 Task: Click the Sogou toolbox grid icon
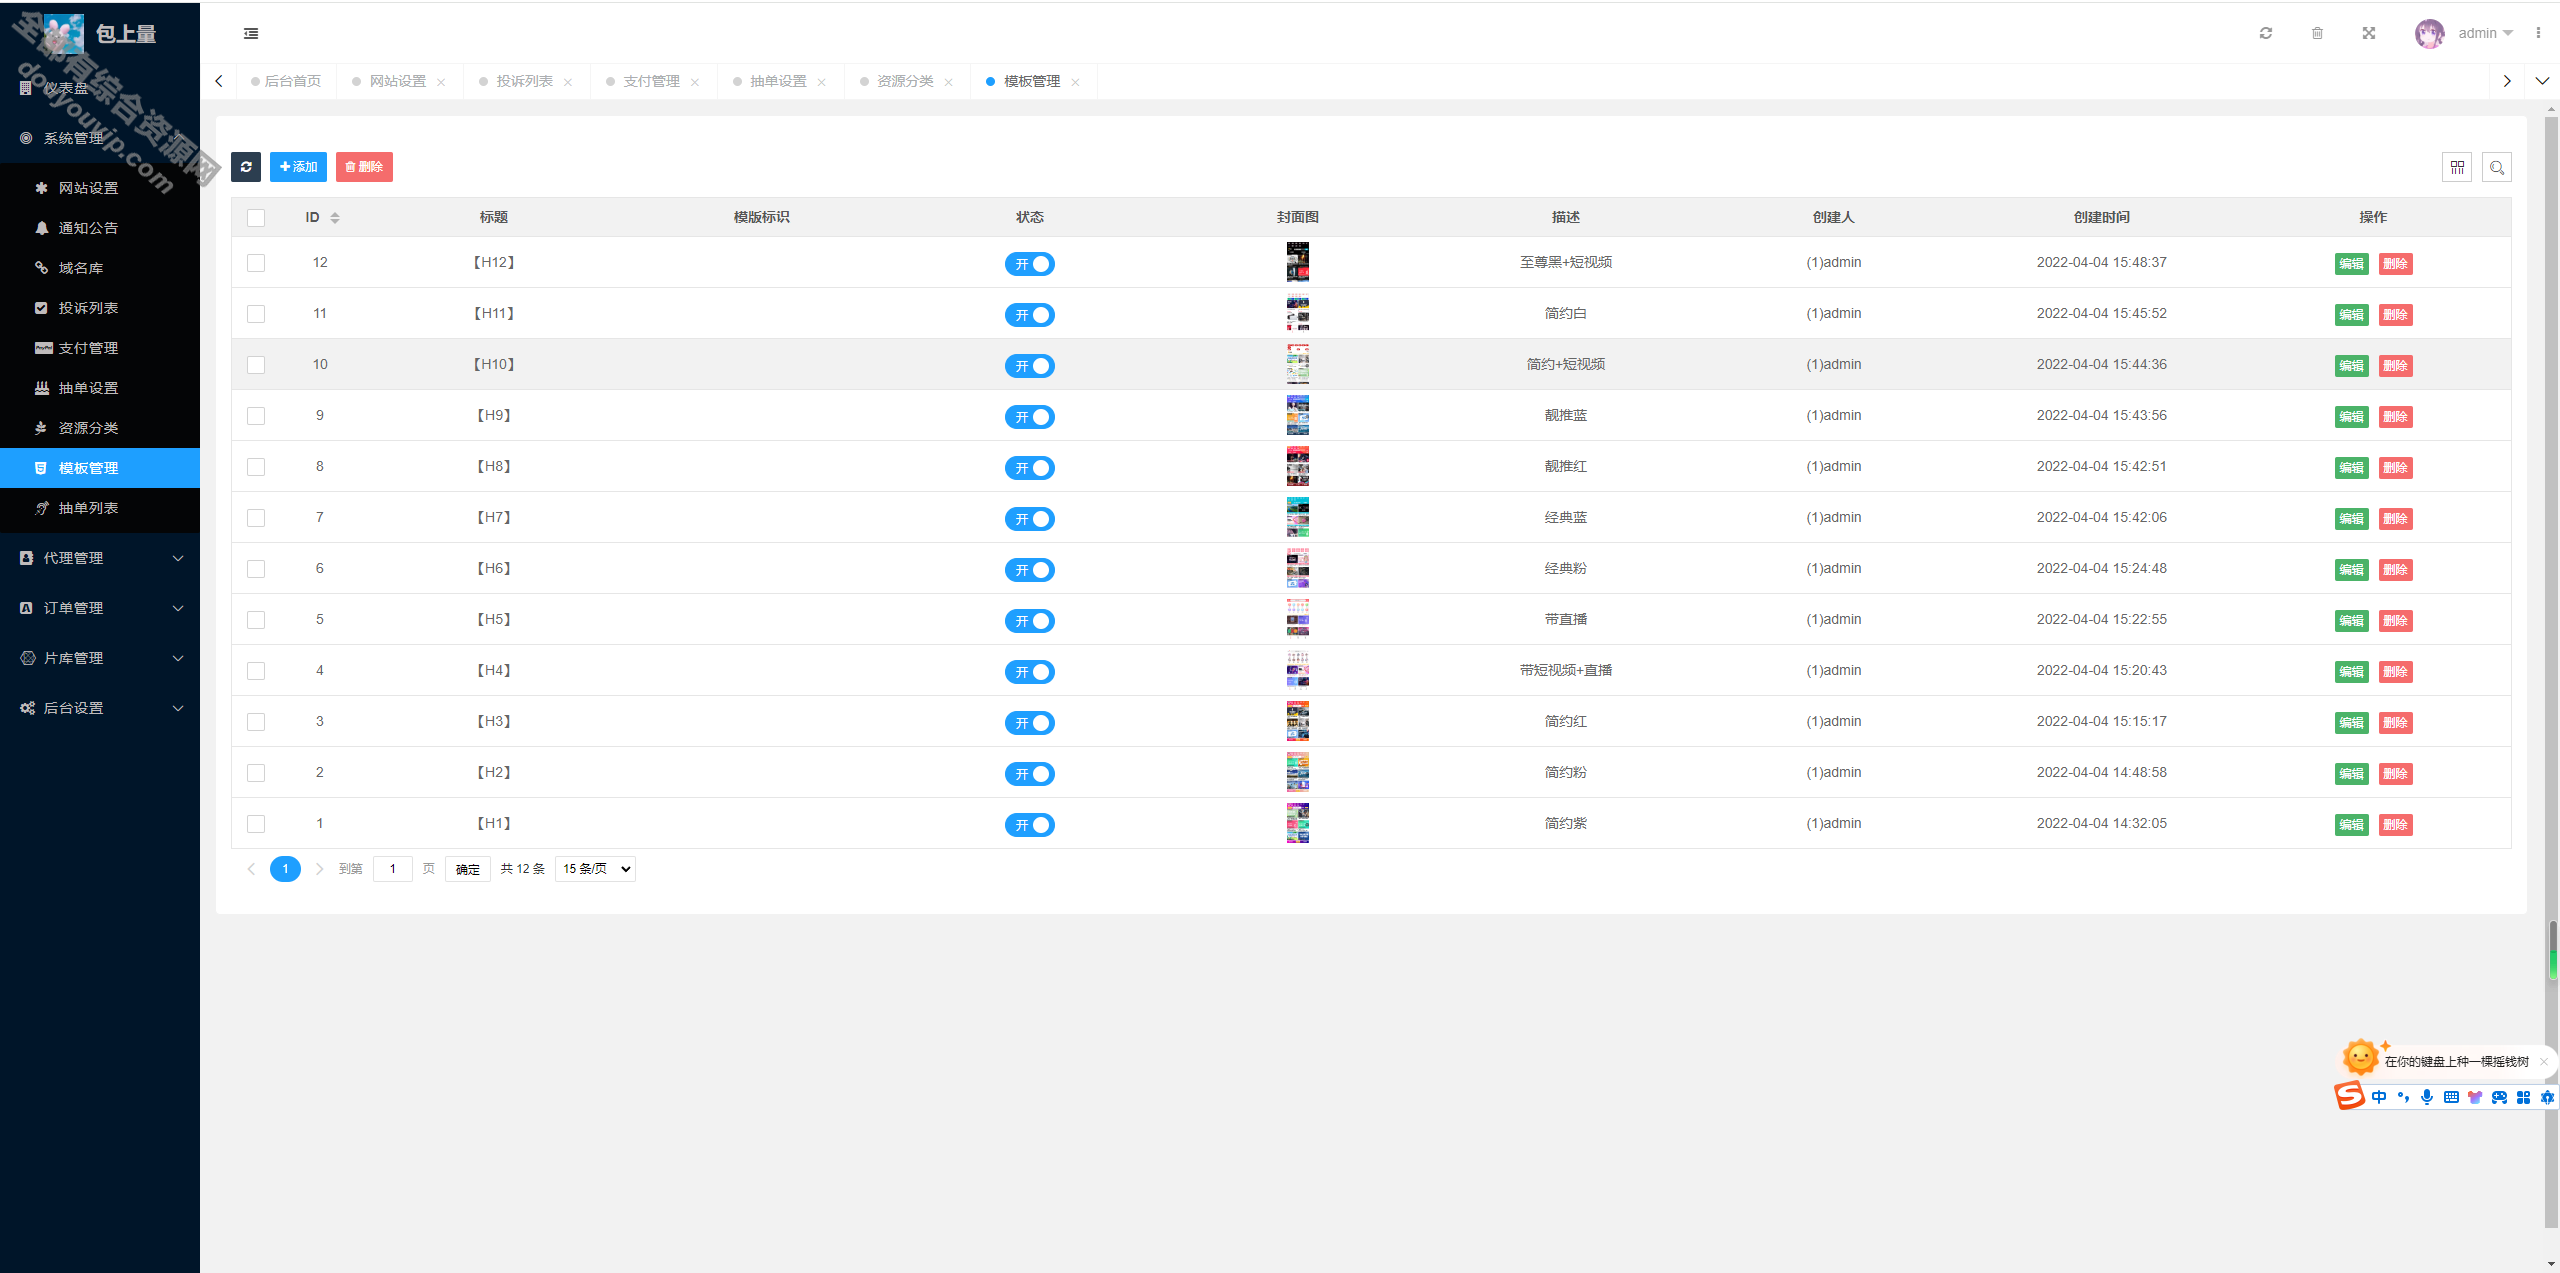click(2523, 1097)
